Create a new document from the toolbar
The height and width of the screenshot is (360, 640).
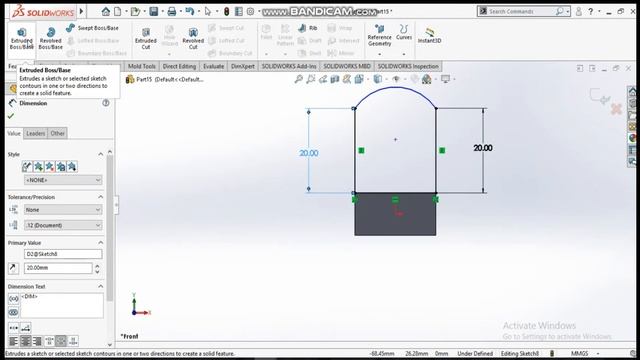(118, 11)
